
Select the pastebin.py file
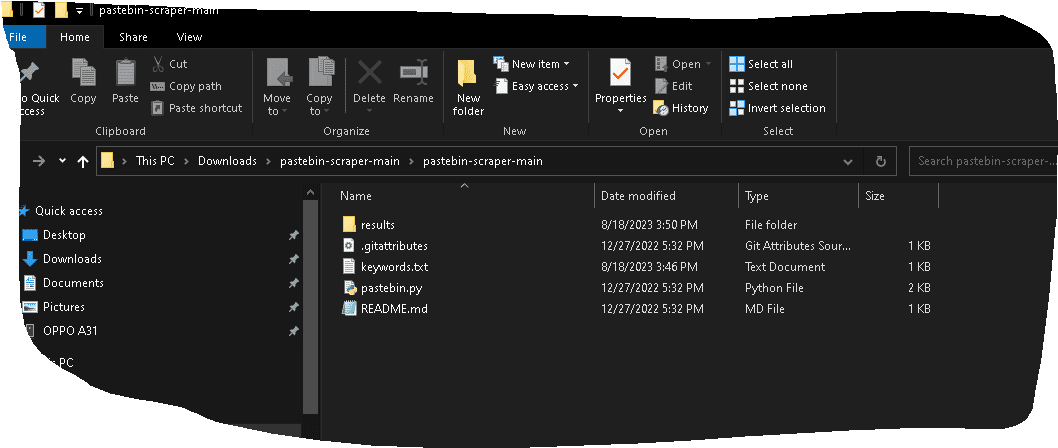[391, 287]
